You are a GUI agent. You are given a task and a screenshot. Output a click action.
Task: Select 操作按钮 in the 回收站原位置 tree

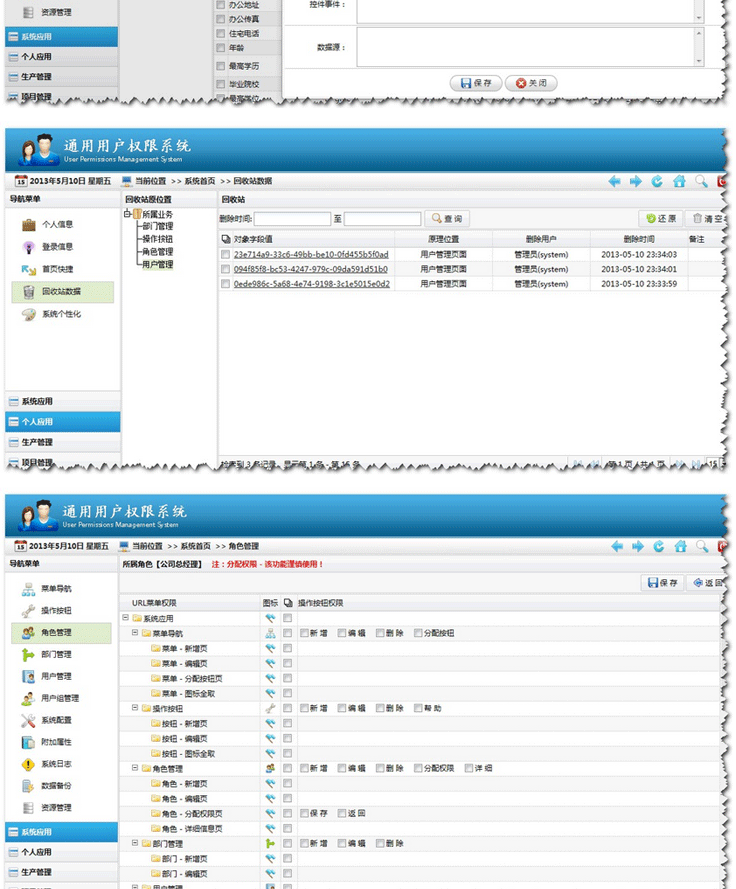click(x=158, y=239)
